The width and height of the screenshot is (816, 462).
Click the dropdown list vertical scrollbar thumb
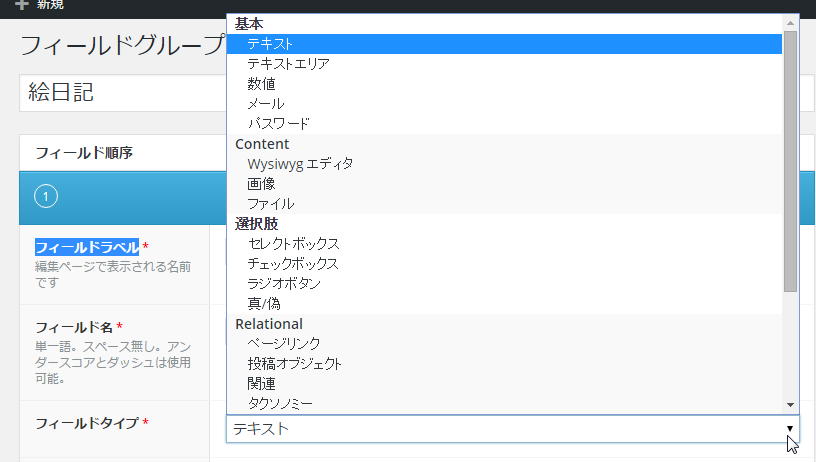click(x=790, y=162)
